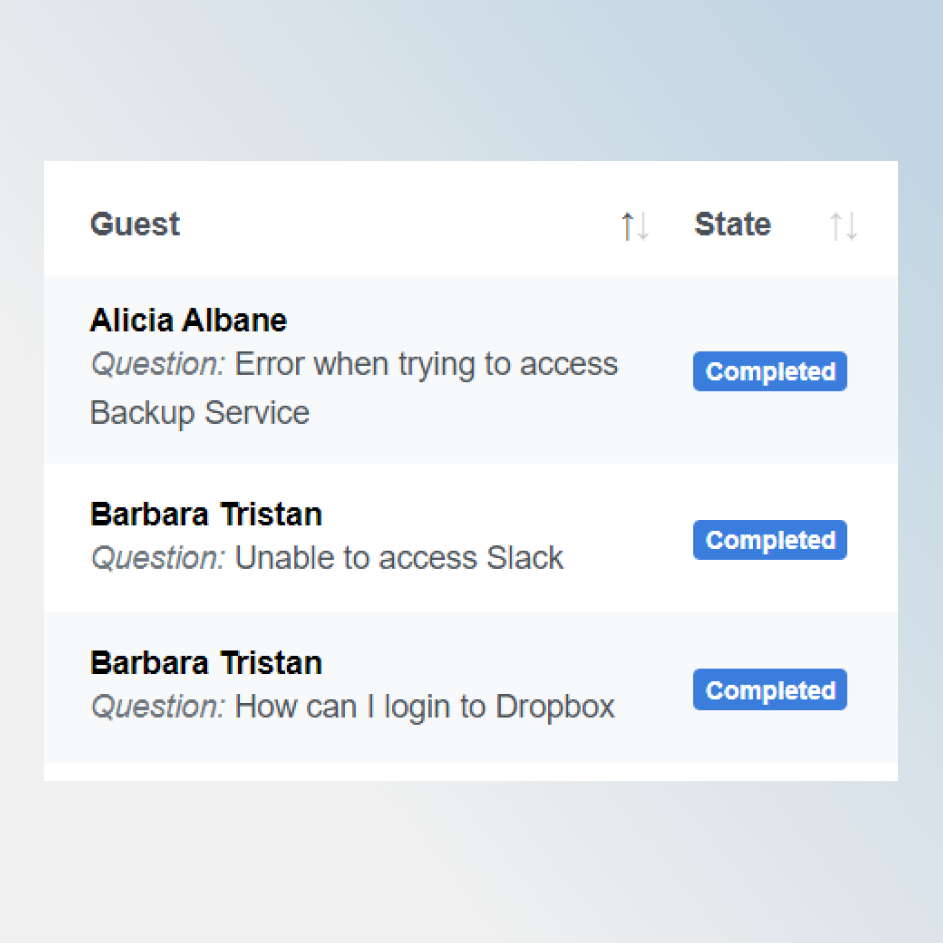Open Barbara Tristan's name above Slack question
943x943 pixels.
[x=206, y=514]
